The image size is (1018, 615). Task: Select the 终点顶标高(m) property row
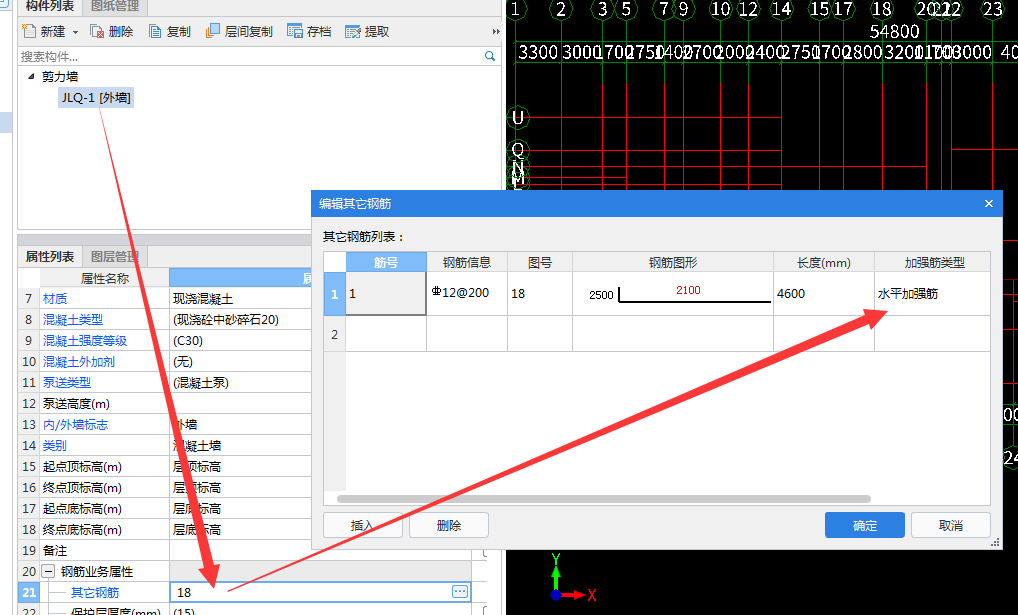pyautogui.click(x=166, y=488)
